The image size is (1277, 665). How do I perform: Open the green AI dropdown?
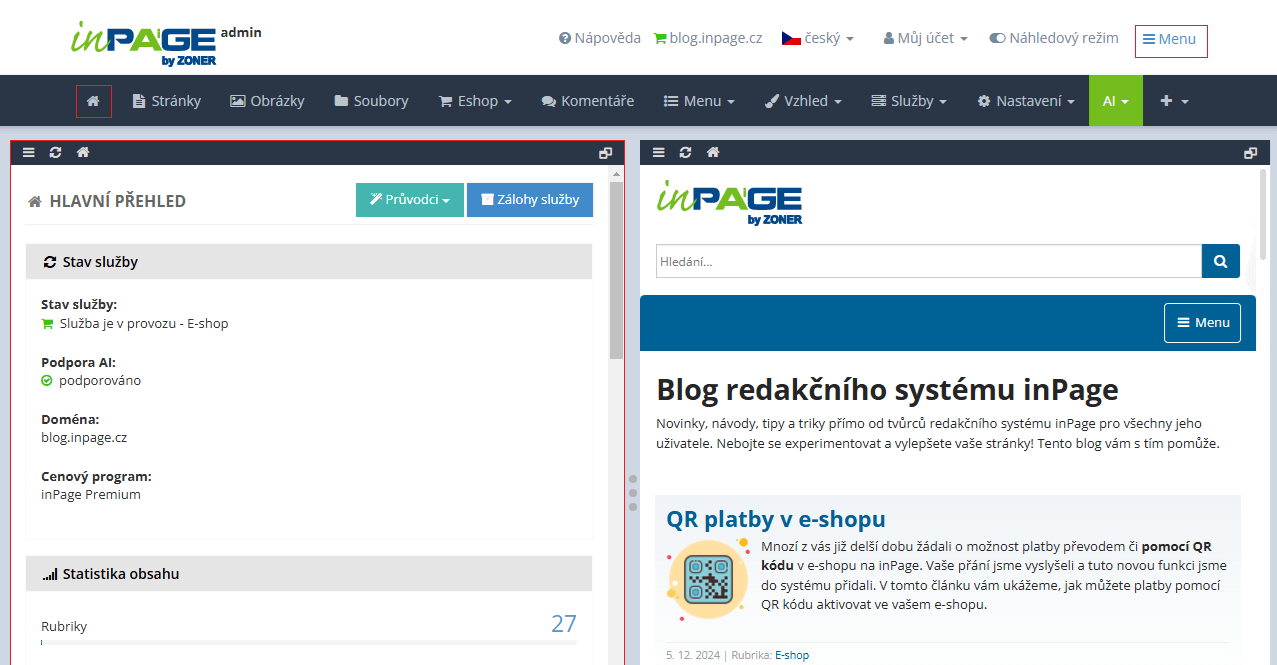tap(1116, 101)
